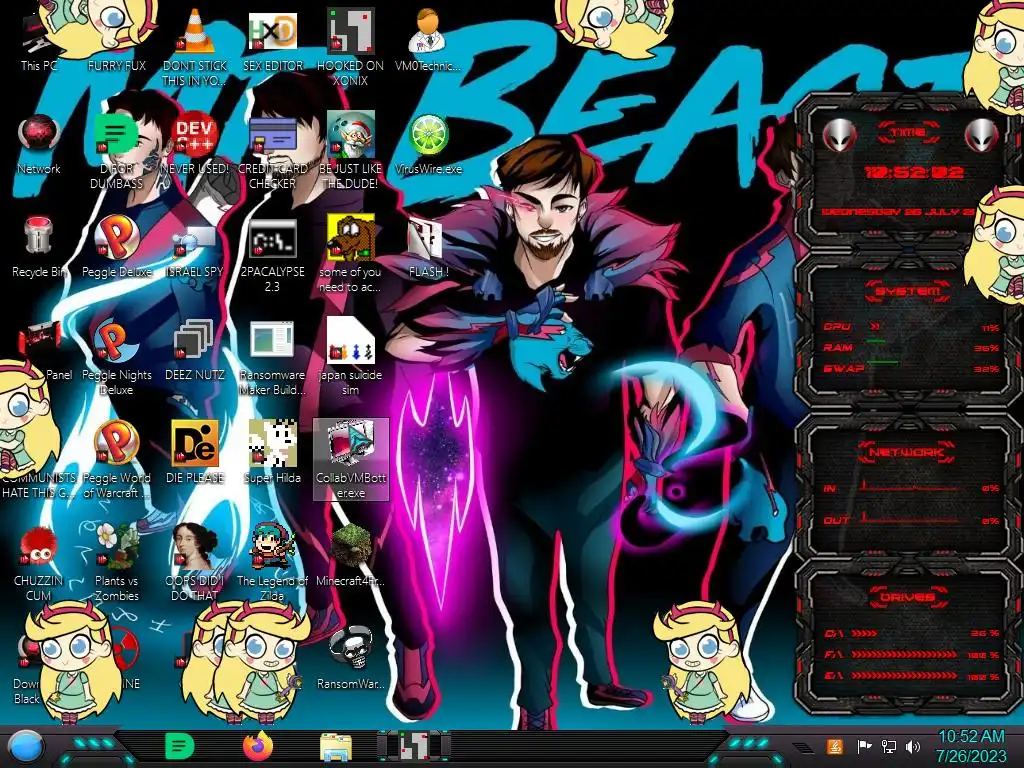Open Ransomware Maker Builder icon
The height and width of the screenshot is (768, 1024).
point(272,357)
